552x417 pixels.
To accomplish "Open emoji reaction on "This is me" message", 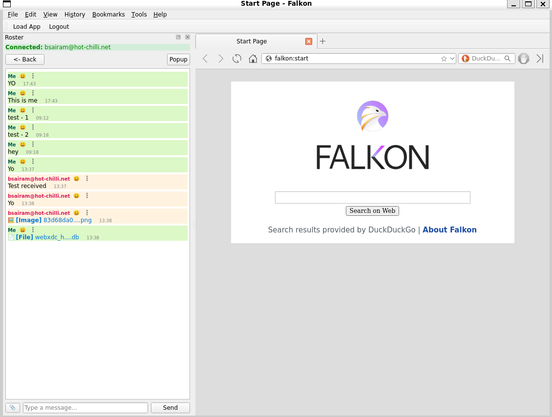I will pos(23,93).
